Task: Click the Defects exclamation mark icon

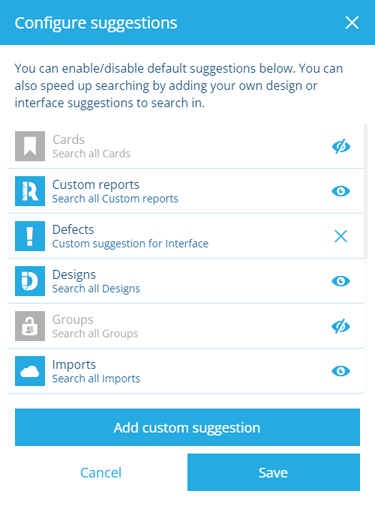Action: coord(30,236)
